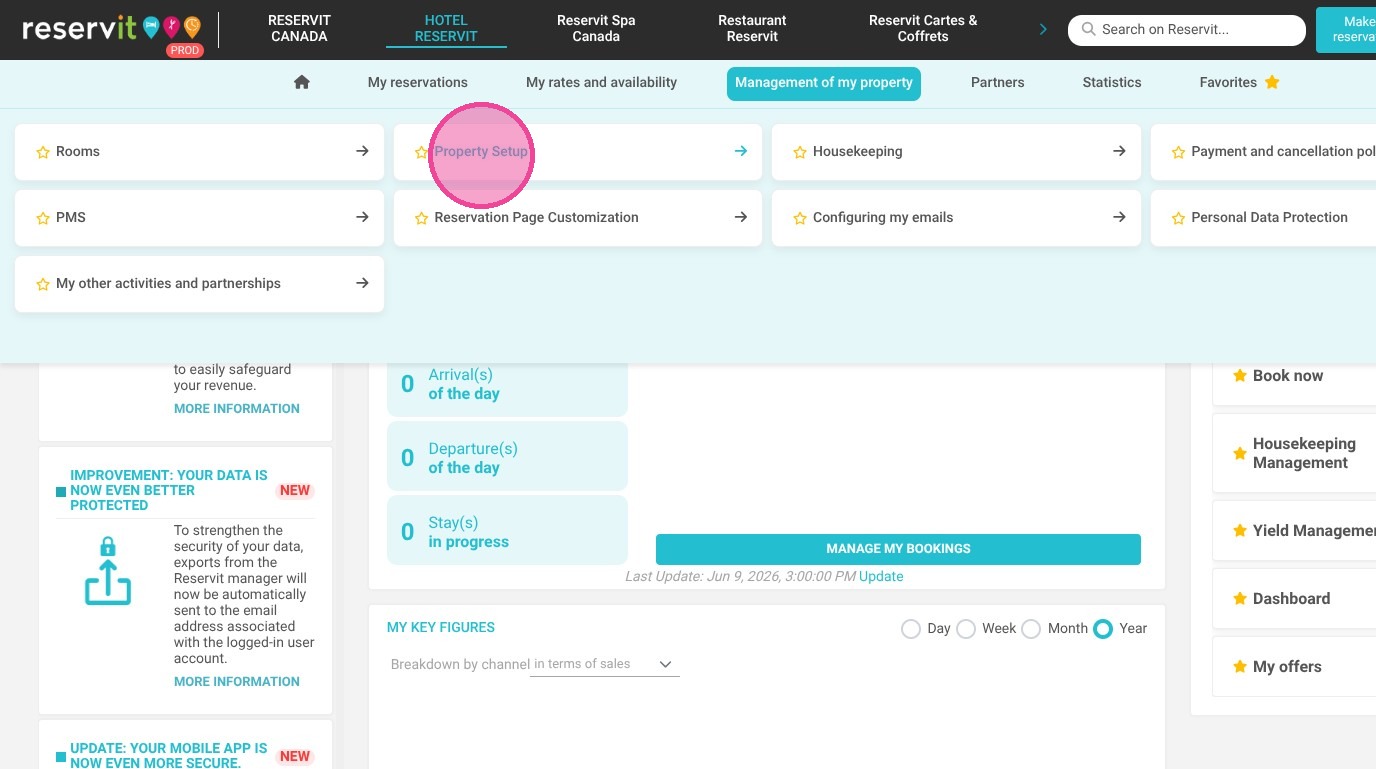The image size is (1376, 769).
Task: Star My other activities and partnerships
Action: click(x=43, y=284)
